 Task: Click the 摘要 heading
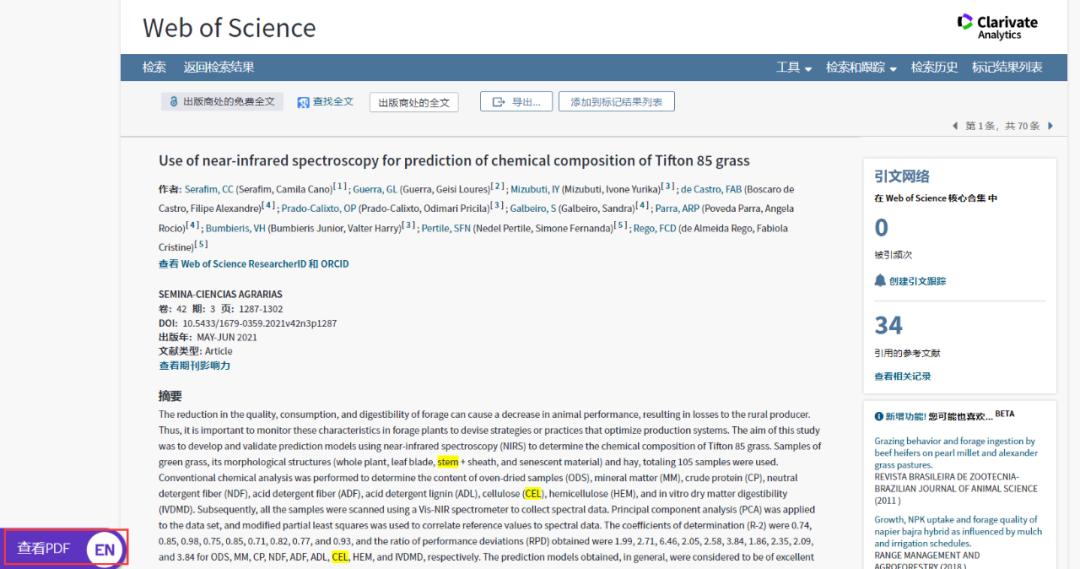(x=170, y=396)
